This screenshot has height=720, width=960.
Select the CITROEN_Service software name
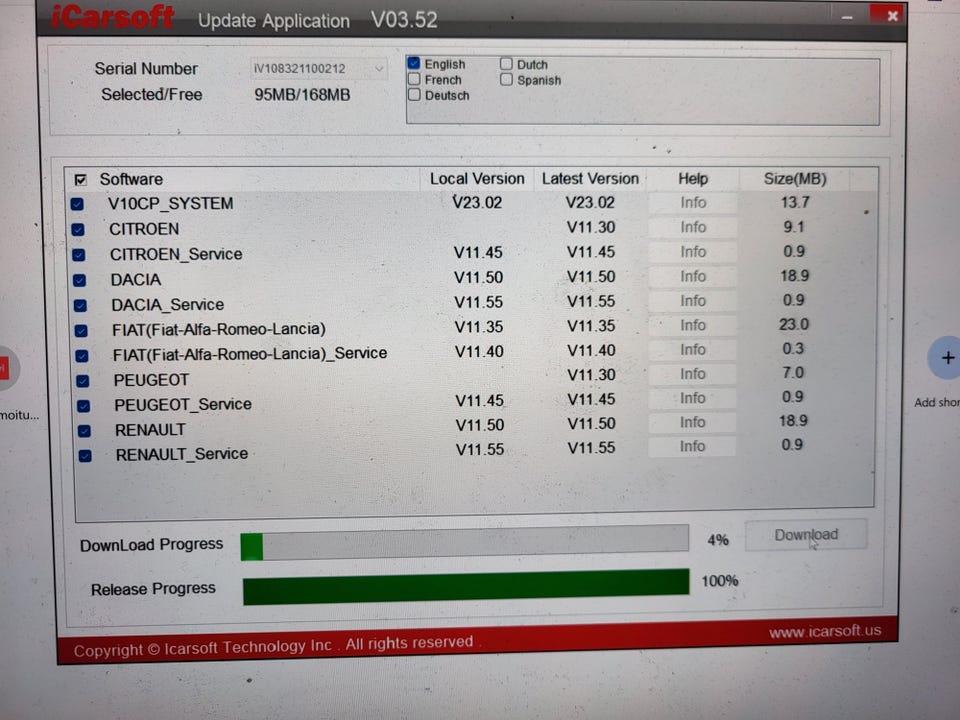point(176,254)
